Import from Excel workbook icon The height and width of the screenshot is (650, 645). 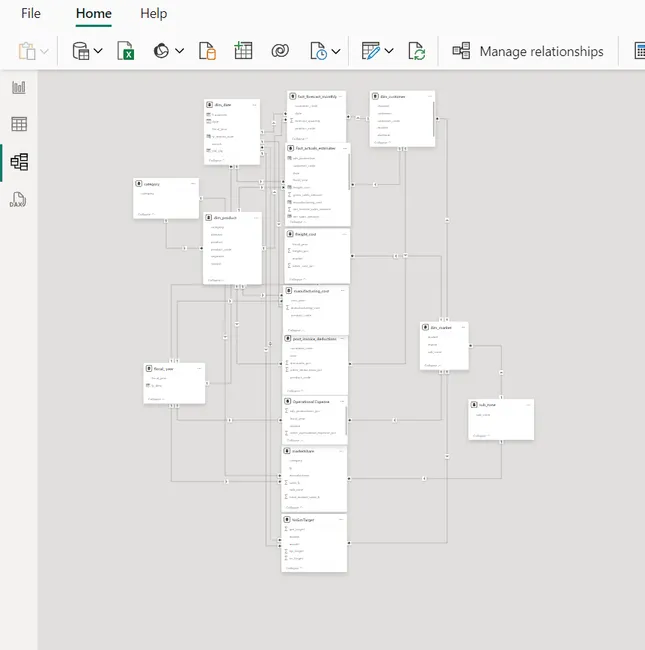(125, 51)
